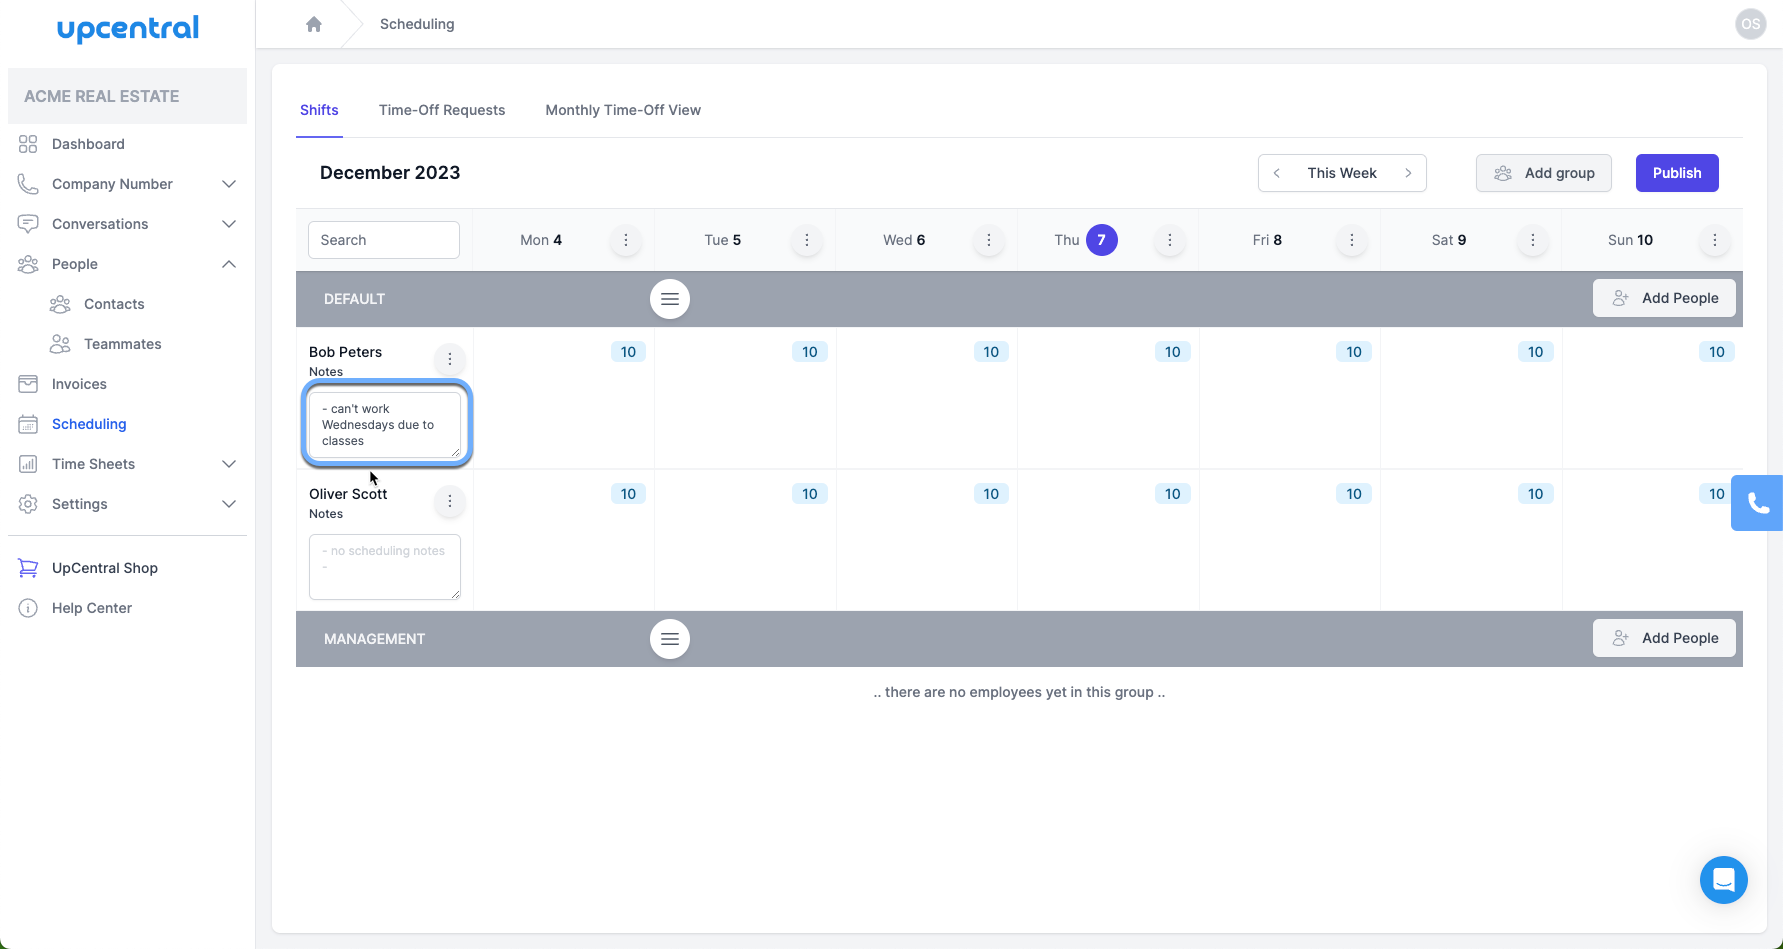Screen dimensions: 1783x949
Task: Switch to the Time-Off Requests tab
Action: coord(442,110)
